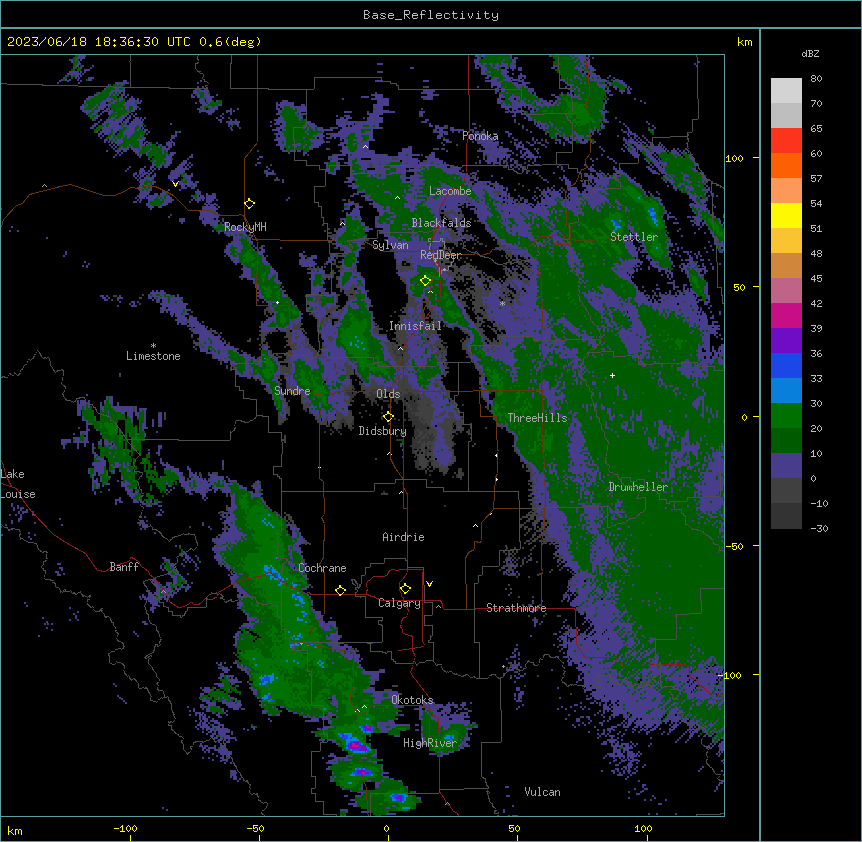Click the -30 value in dBZ legend
The width and height of the screenshot is (862, 842).
819,528
